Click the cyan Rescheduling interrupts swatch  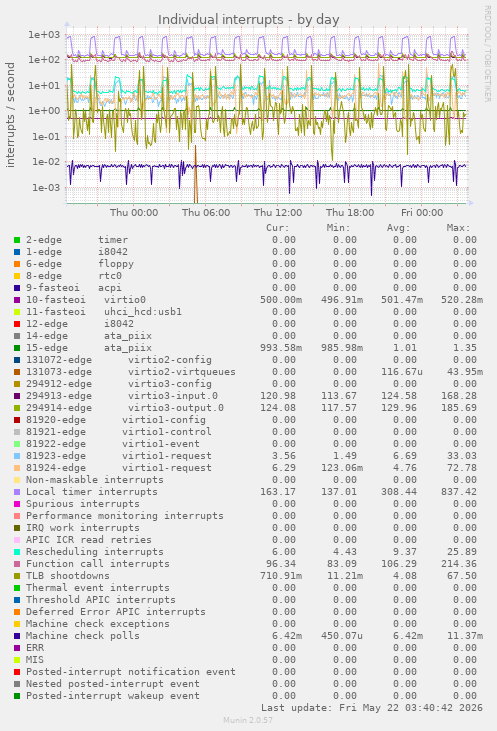17,552
